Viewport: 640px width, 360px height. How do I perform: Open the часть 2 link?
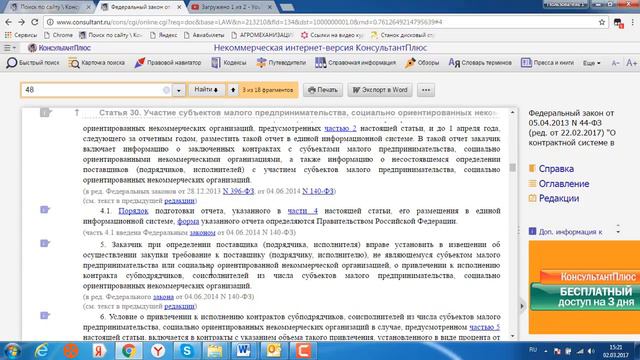[x=340, y=129]
